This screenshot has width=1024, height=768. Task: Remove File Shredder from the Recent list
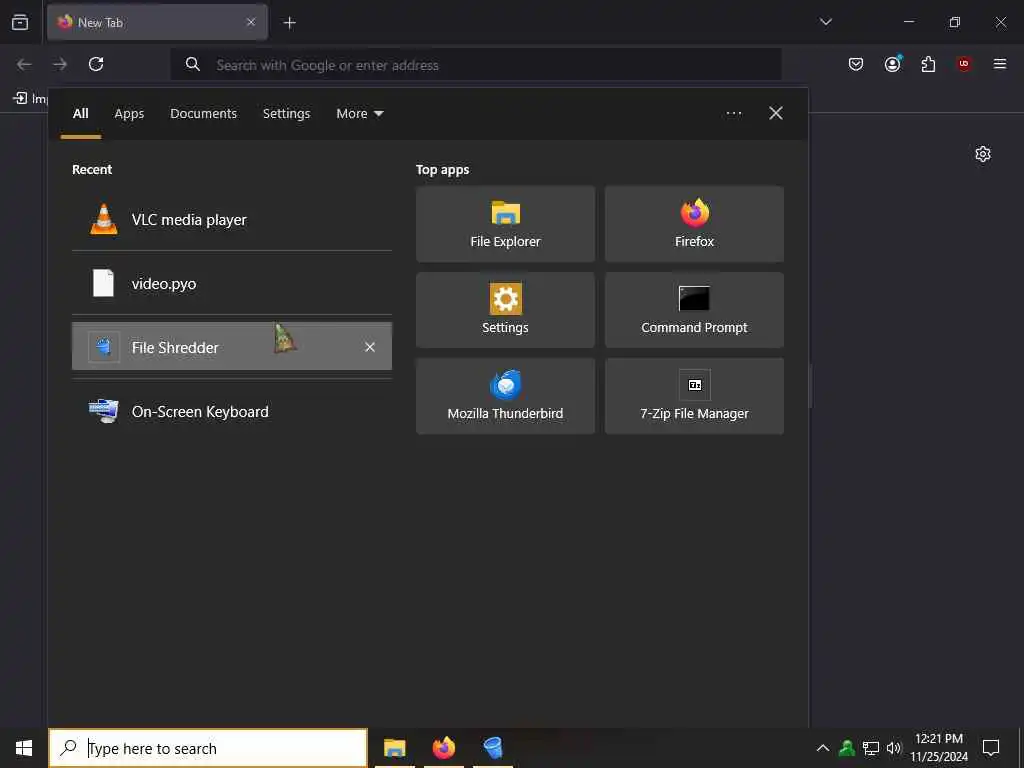tap(370, 347)
